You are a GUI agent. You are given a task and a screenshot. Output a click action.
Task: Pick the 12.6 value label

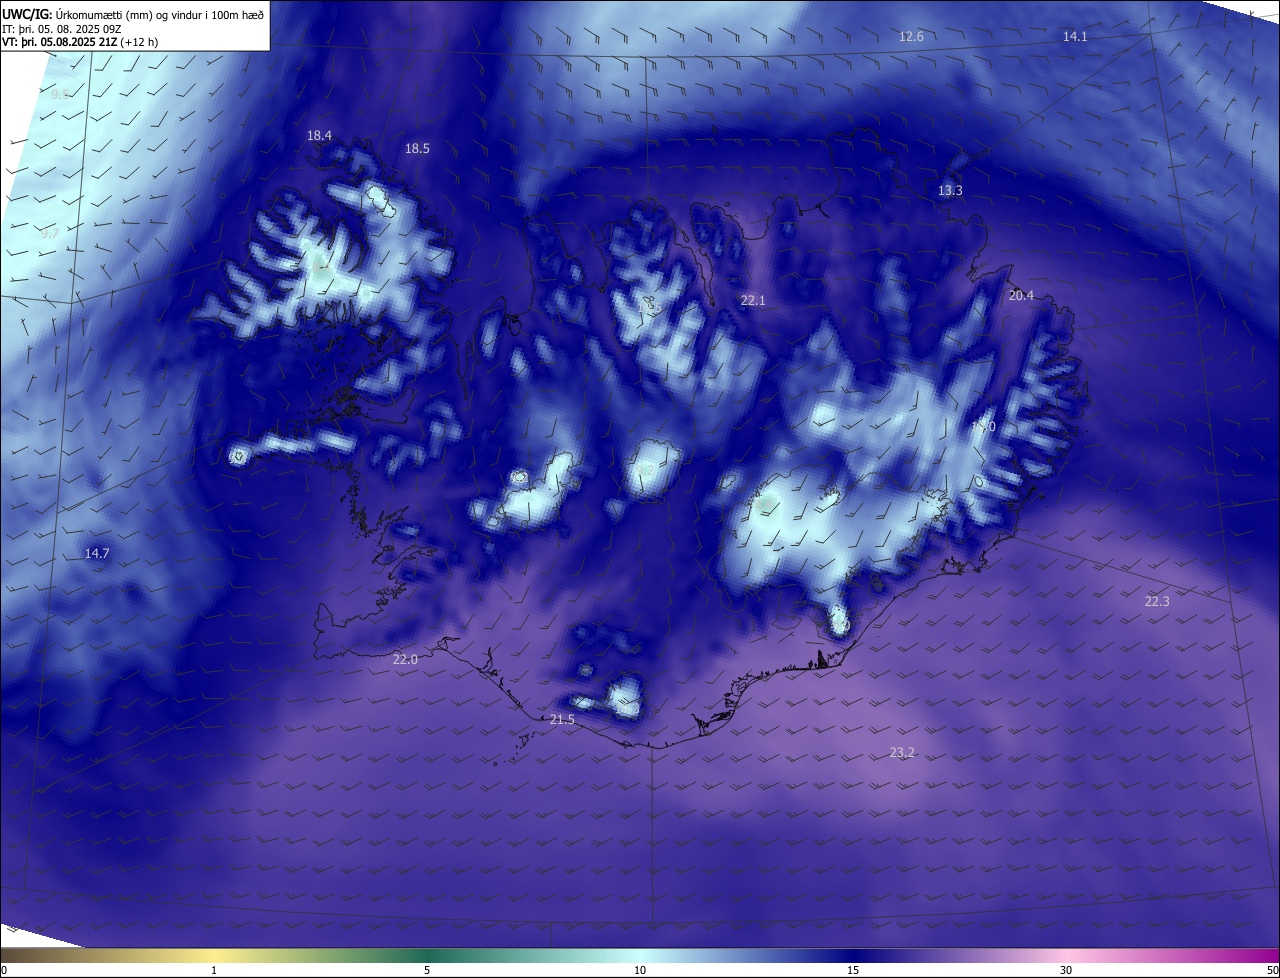click(911, 36)
